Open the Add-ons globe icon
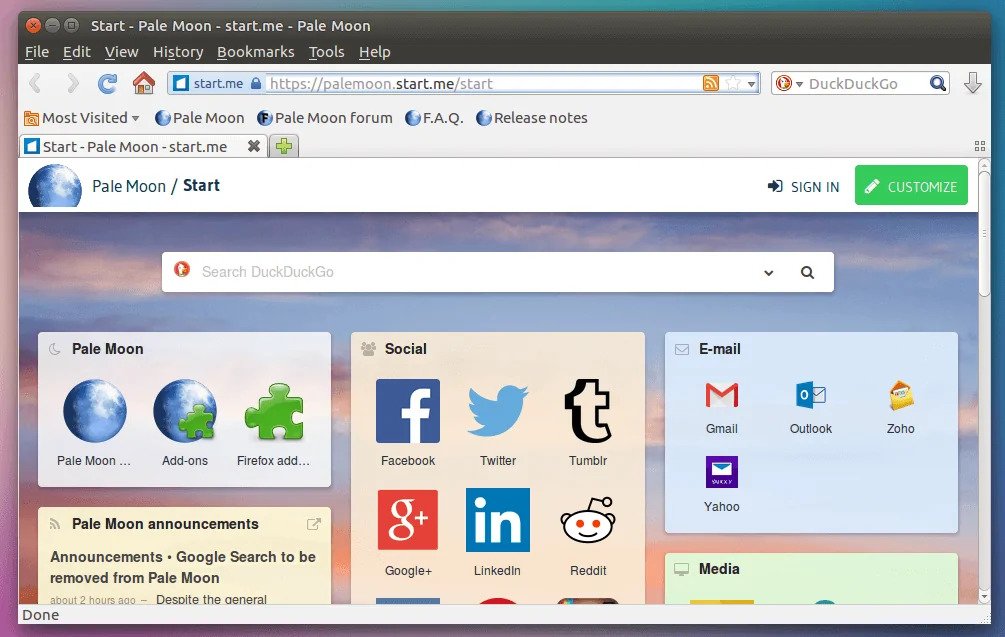Screen dimensions: 1005x637 [x=185, y=411]
